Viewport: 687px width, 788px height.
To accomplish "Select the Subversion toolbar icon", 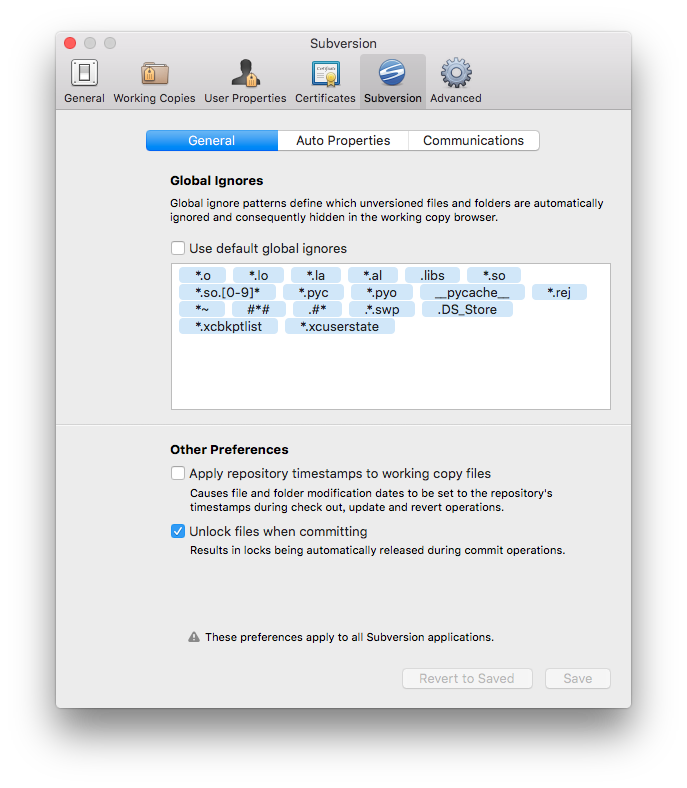I will click(392, 80).
